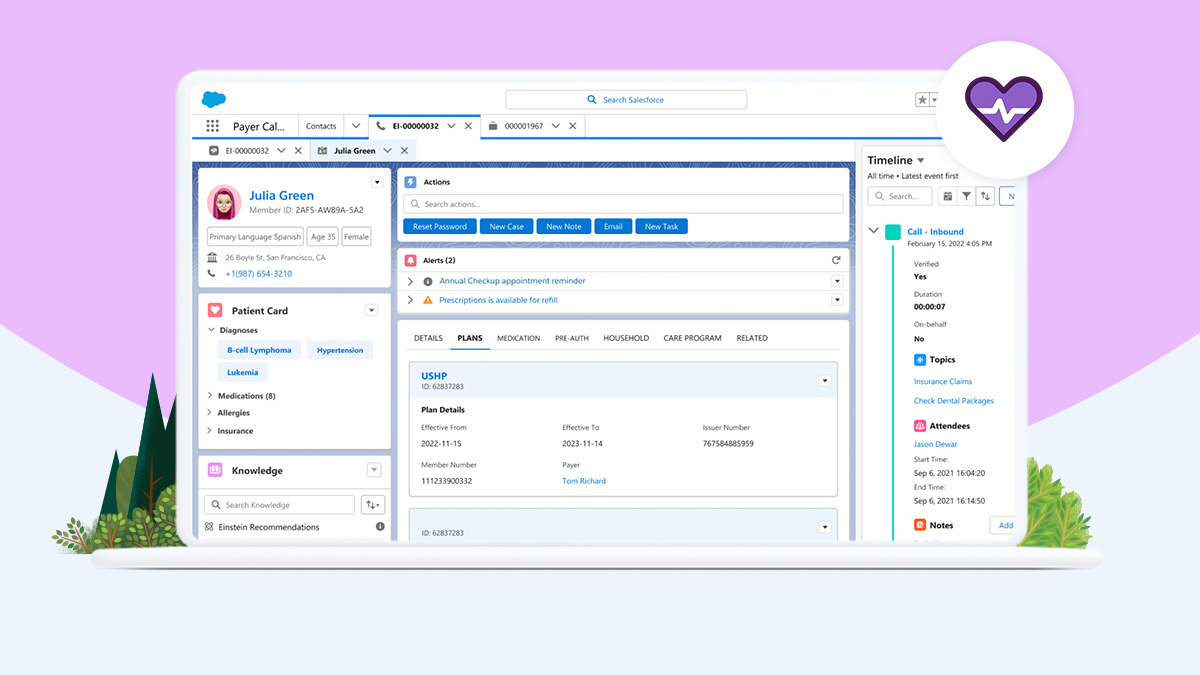Click the Salesforce cloud logo
1200x675 pixels.
coord(213,99)
